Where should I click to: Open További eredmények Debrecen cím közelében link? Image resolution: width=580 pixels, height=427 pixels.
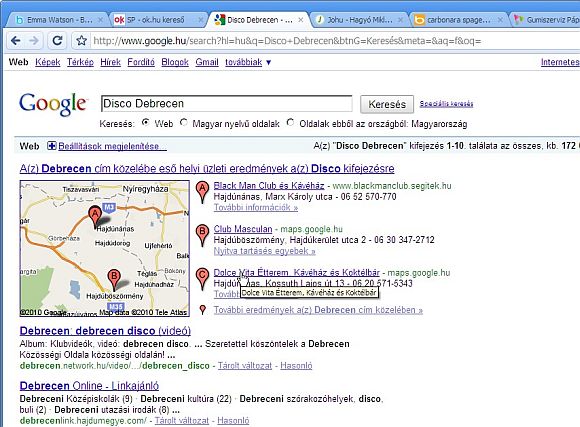[318, 310]
